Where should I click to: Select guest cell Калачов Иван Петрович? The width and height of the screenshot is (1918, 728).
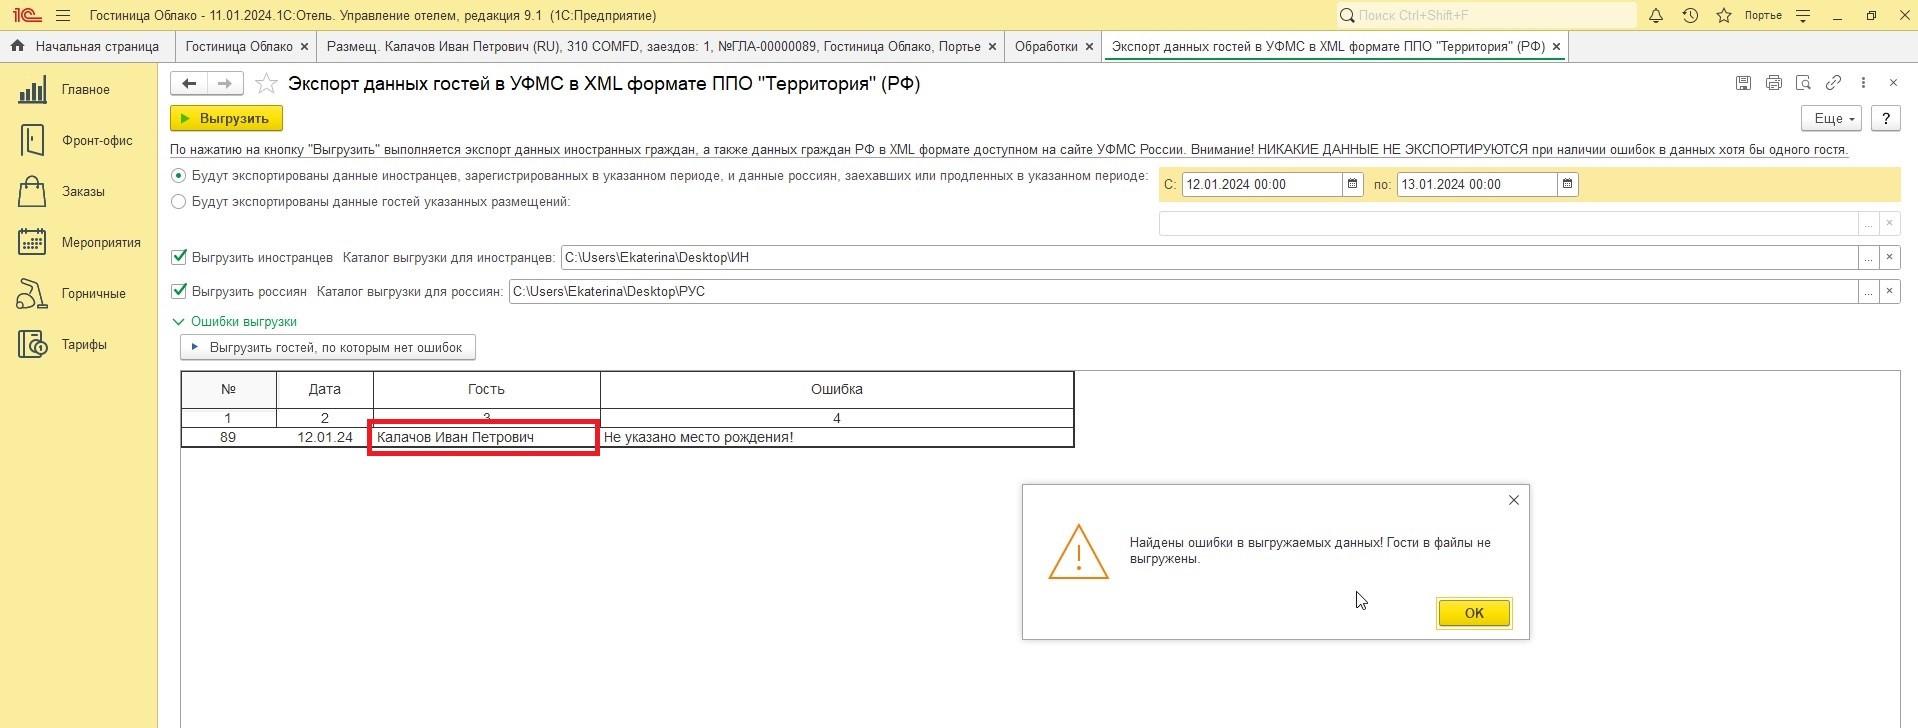point(486,437)
